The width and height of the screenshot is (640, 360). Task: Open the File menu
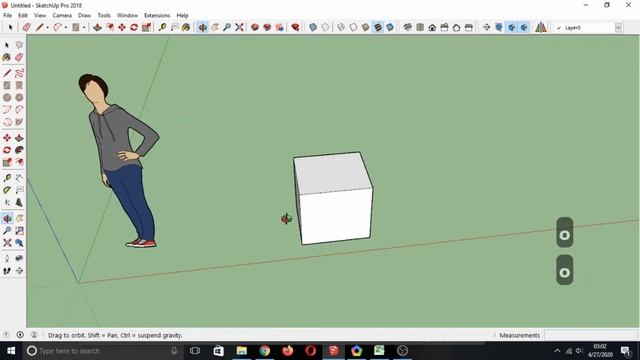pos(7,15)
